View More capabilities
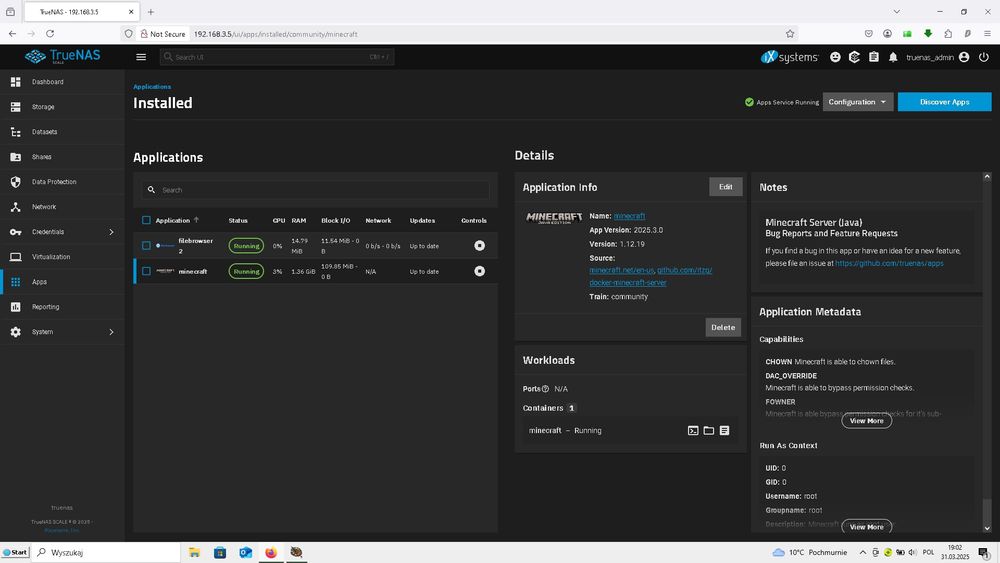Viewport: 1000px width, 563px height. pyautogui.click(x=866, y=421)
